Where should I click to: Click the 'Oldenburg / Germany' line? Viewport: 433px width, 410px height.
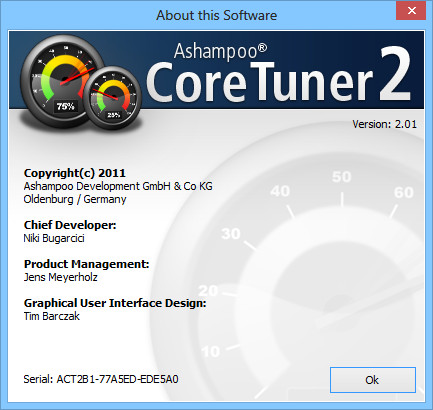coord(75,199)
